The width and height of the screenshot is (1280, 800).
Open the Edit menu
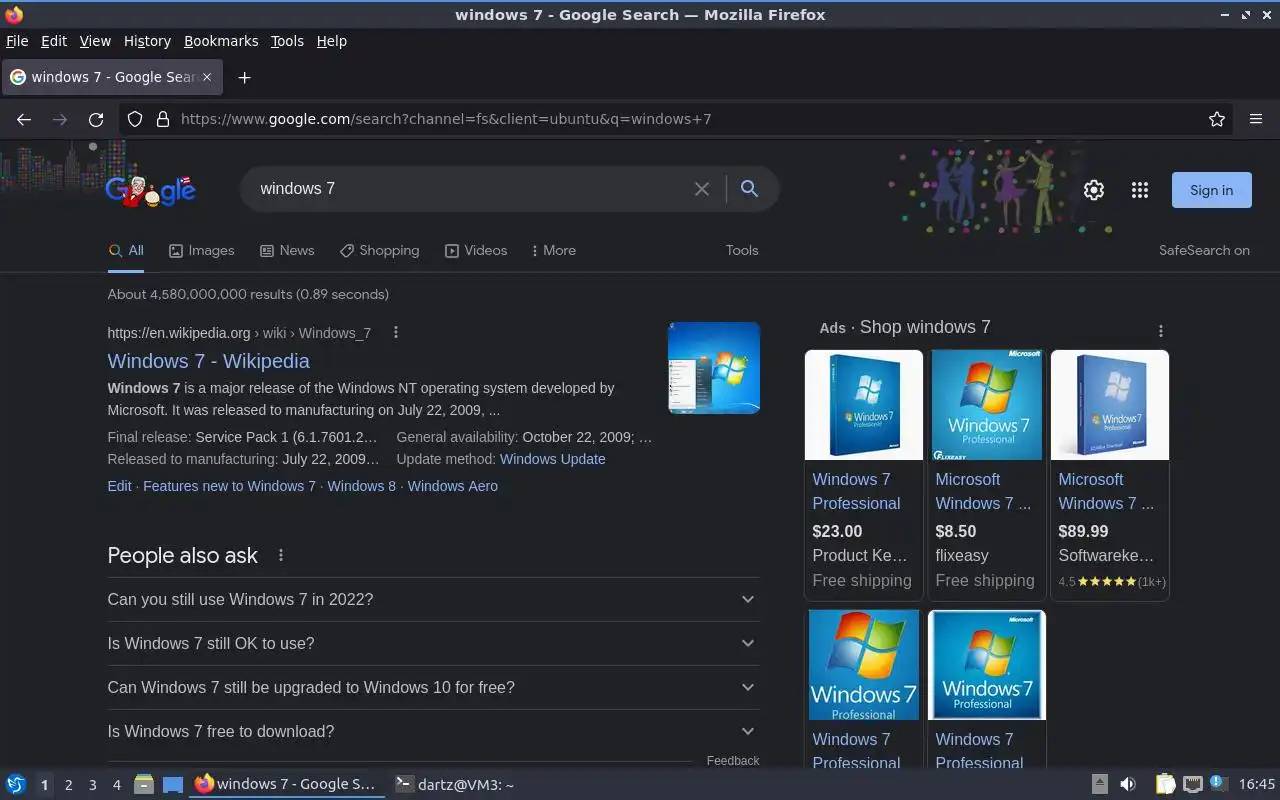click(x=53, y=41)
